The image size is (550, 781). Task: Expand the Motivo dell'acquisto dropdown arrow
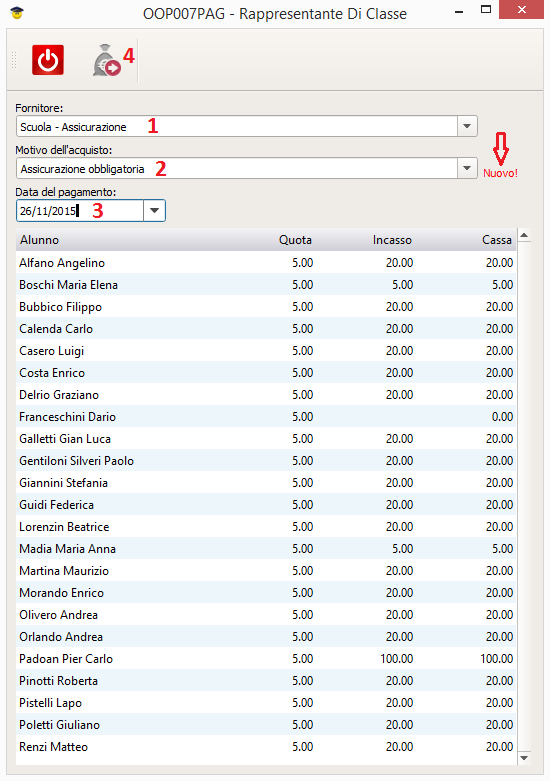[467, 168]
